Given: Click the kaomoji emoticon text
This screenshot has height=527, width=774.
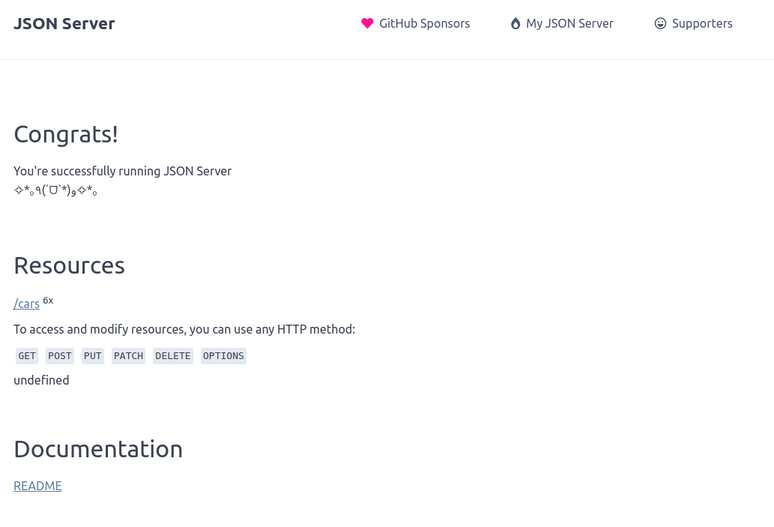Looking at the screenshot, I should click(x=55, y=190).
